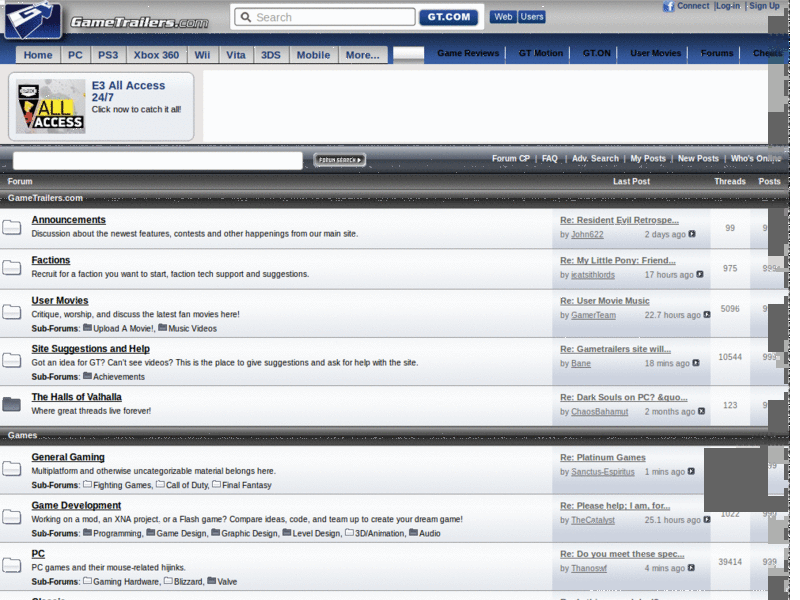The image size is (800, 600).
Task: Go to last post arrow beside 4 mins ago
Action: [x=691, y=567]
